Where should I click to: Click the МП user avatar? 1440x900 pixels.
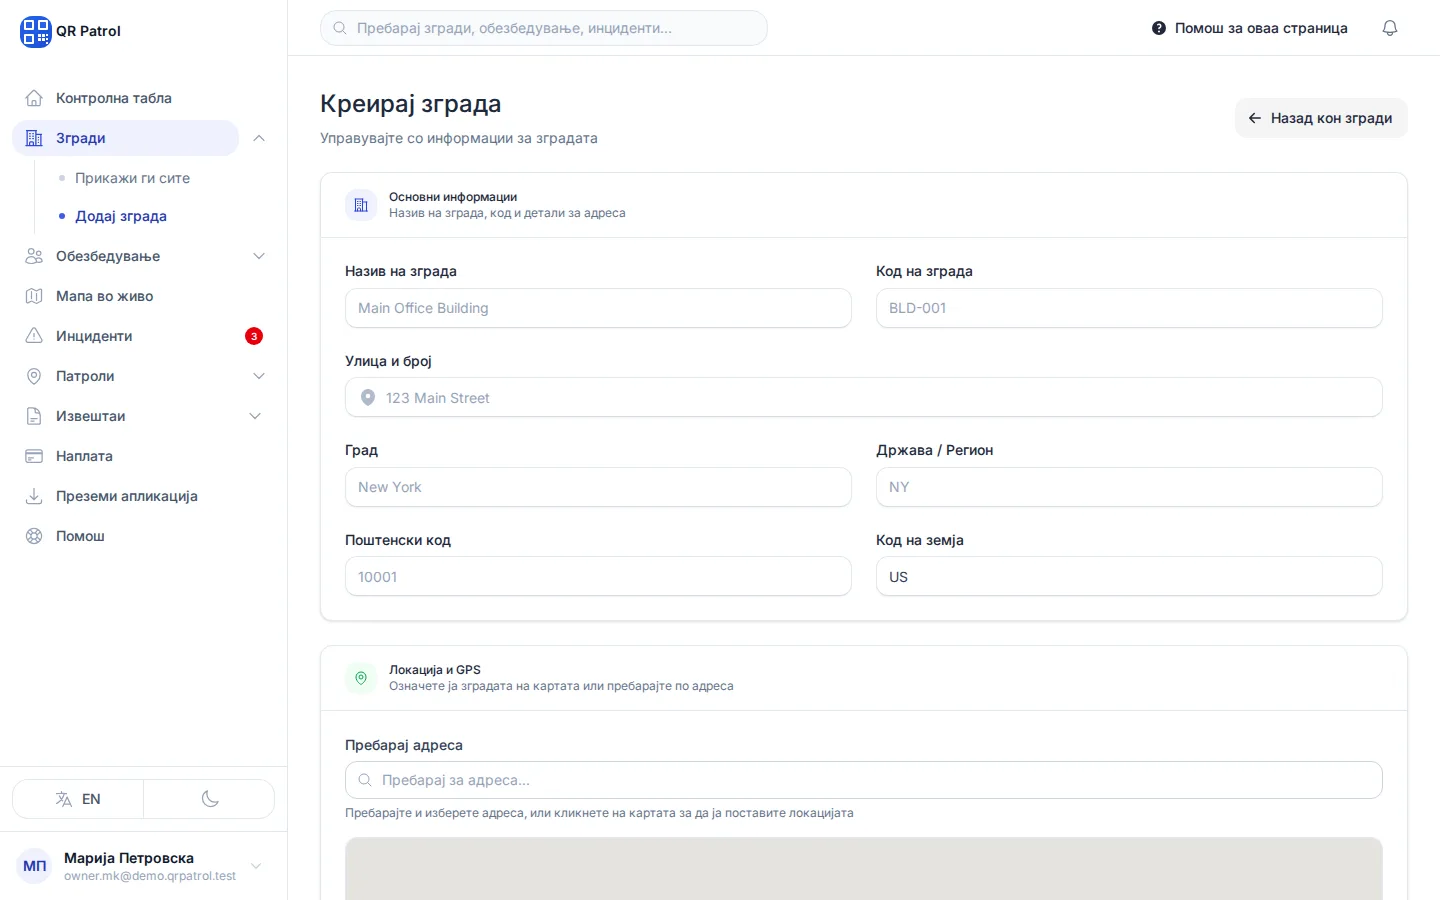[35, 866]
